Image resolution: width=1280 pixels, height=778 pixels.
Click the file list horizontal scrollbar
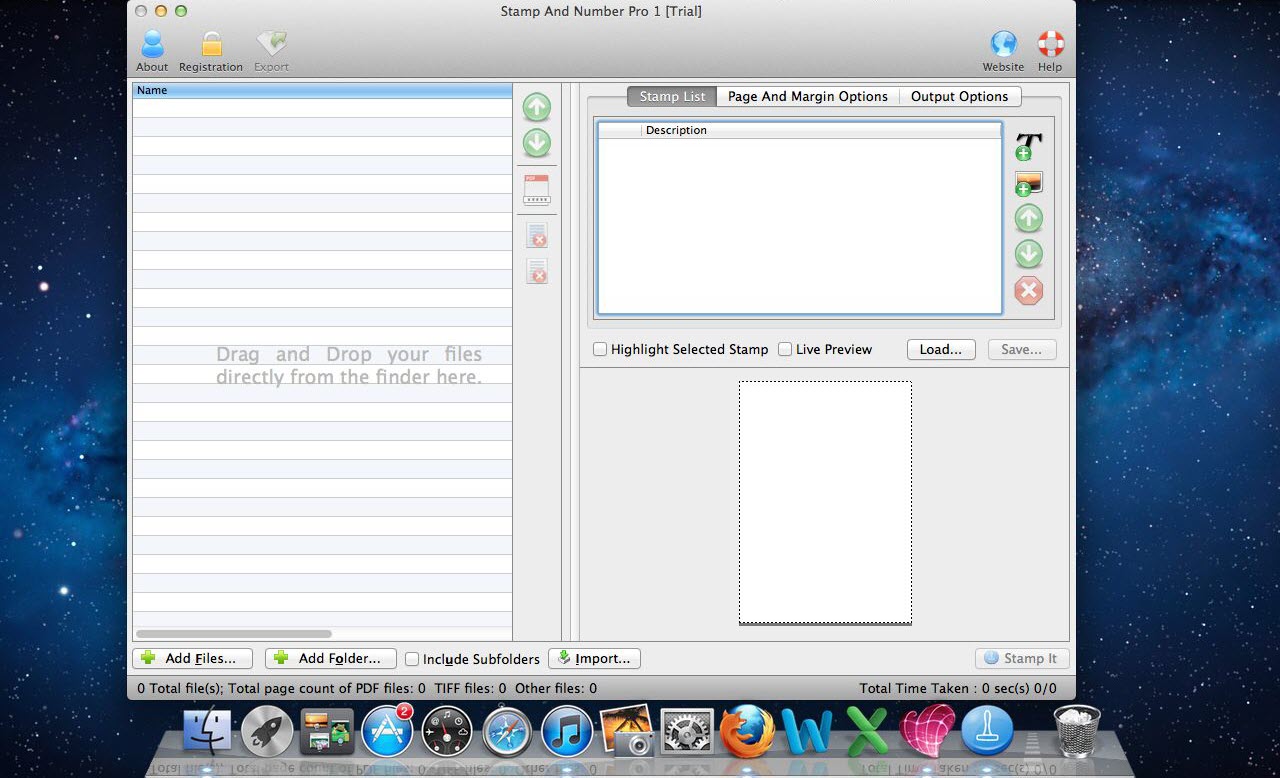(x=233, y=634)
